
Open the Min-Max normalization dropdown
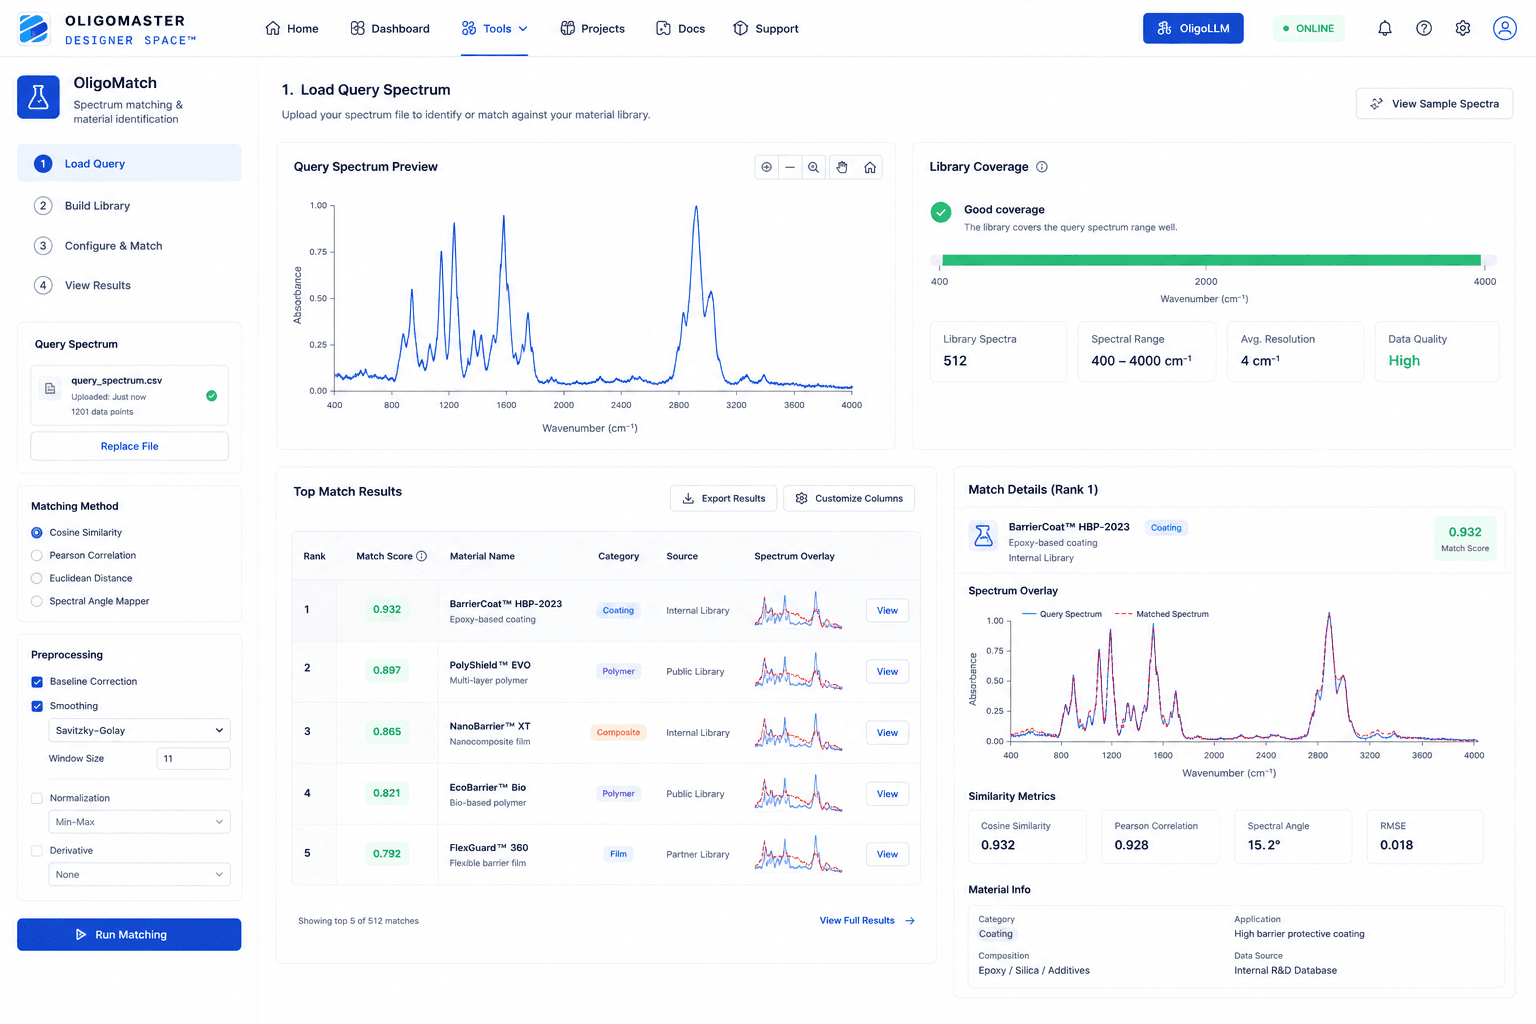tap(139, 822)
